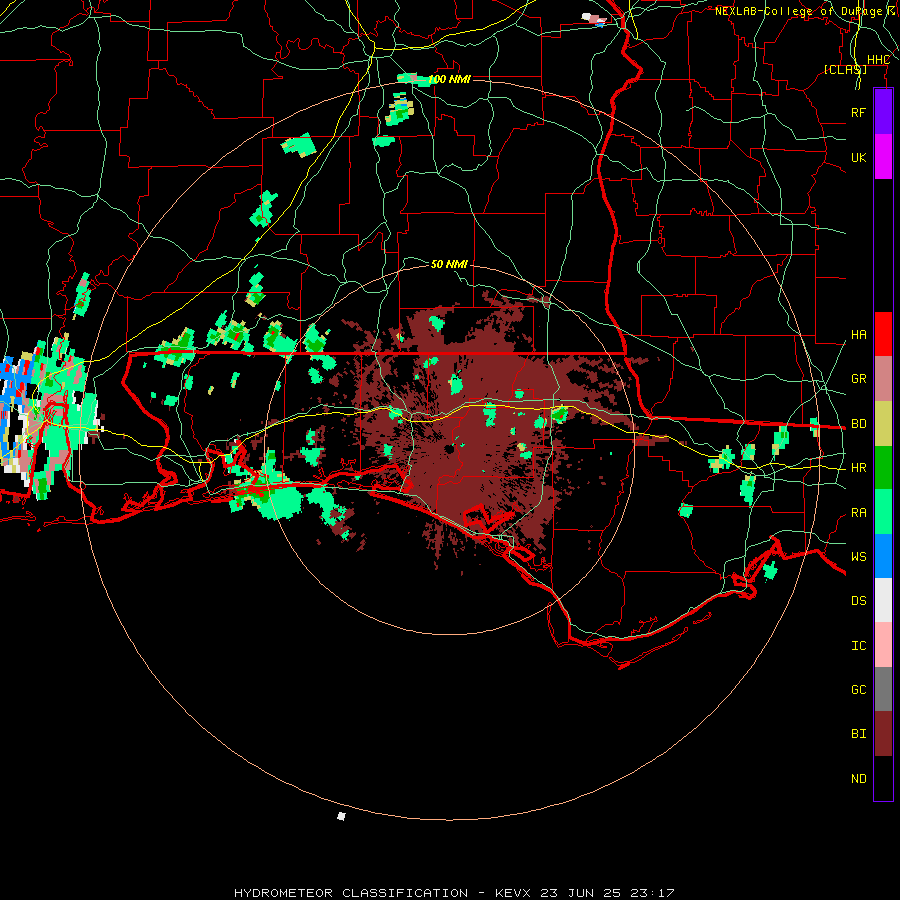Viewport: 900px width, 900px height.
Task: Click the Hydrometeor Classification KEVX title caption
Action: click(454, 893)
